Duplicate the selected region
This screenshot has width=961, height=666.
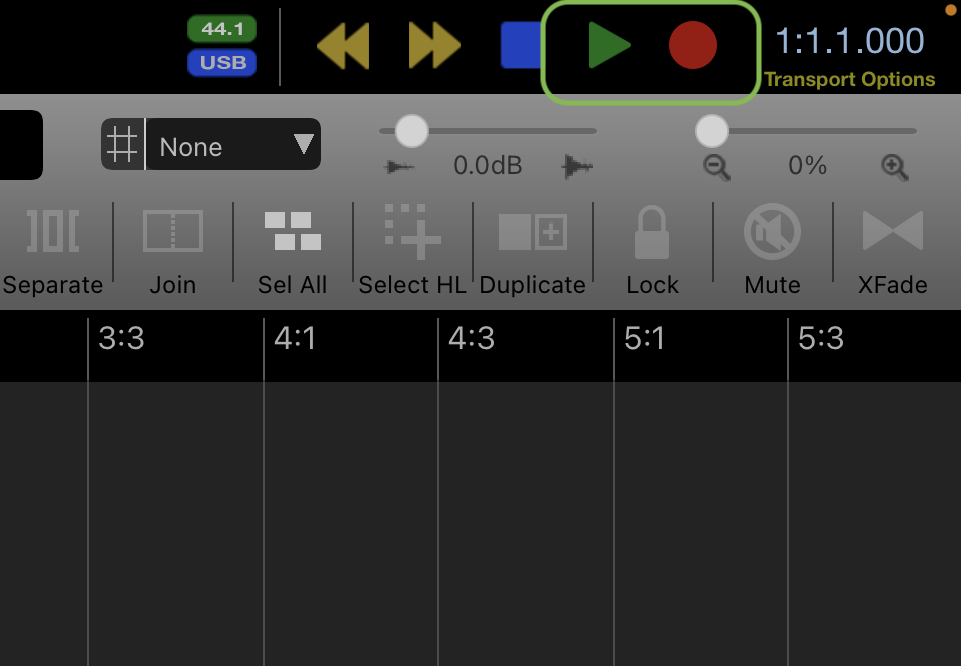point(532,251)
